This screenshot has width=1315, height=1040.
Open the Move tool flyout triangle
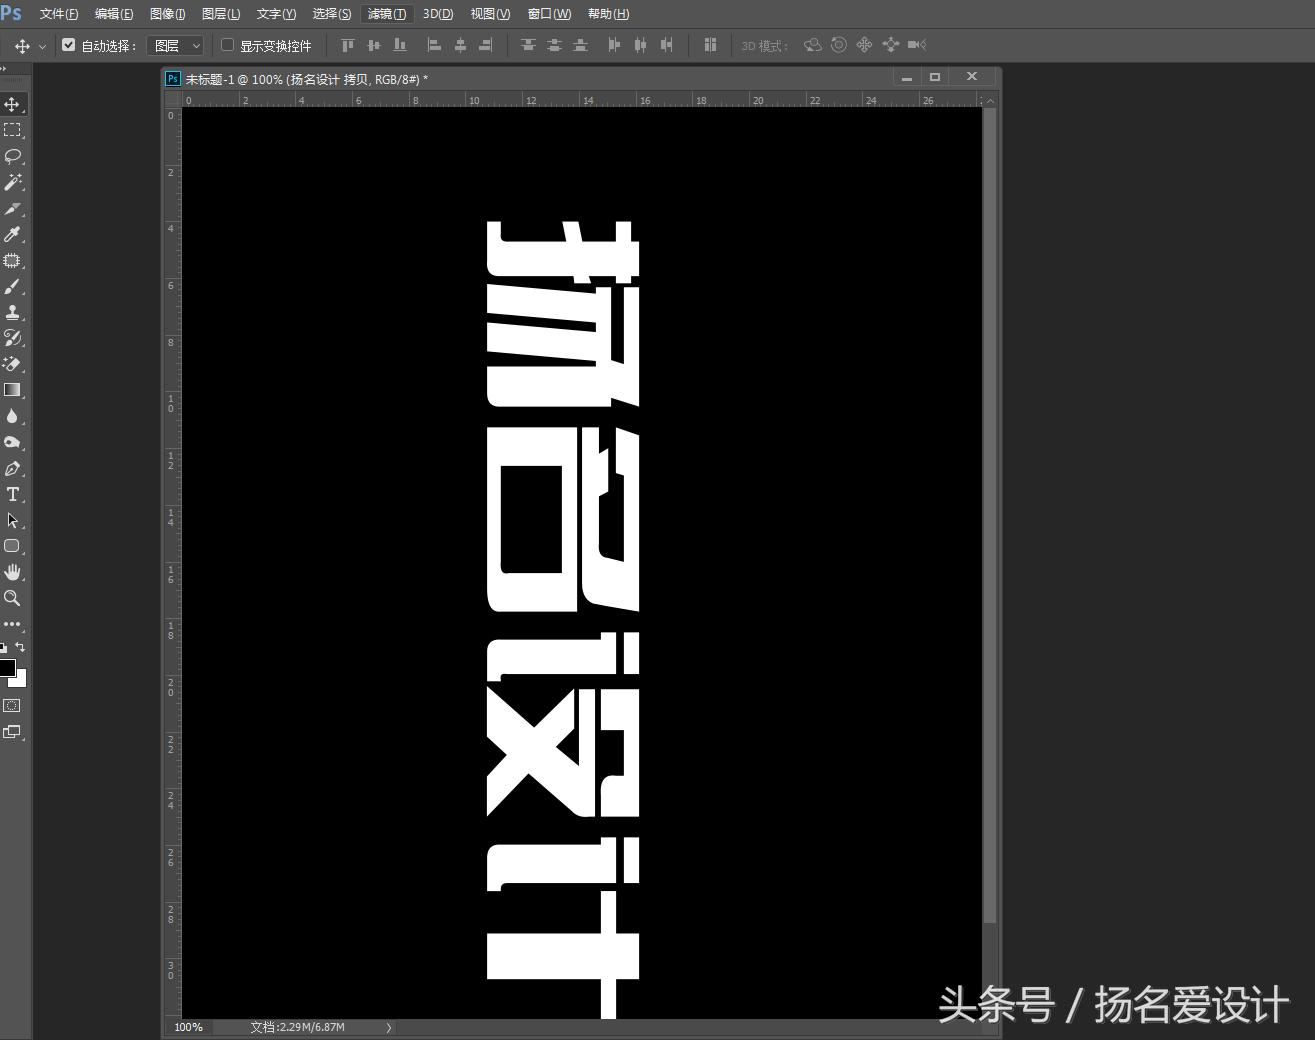point(42,45)
